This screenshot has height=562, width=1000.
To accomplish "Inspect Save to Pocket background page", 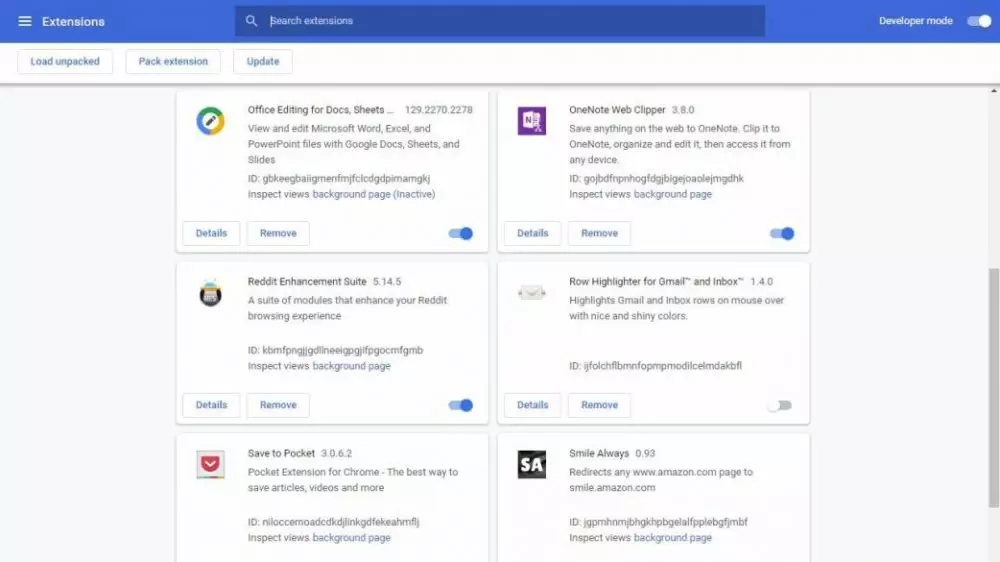I will tap(351, 537).
